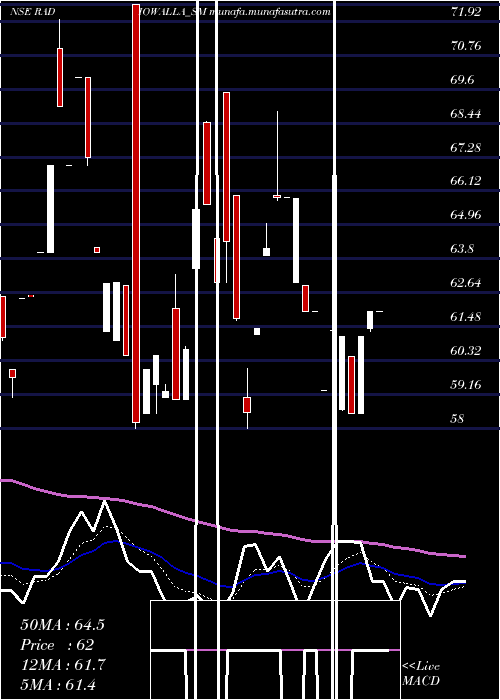The width and height of the screenshot is (500, 700).
Task: Click the munafa.munafasutra.com text in header
Action: pos(270,12)
